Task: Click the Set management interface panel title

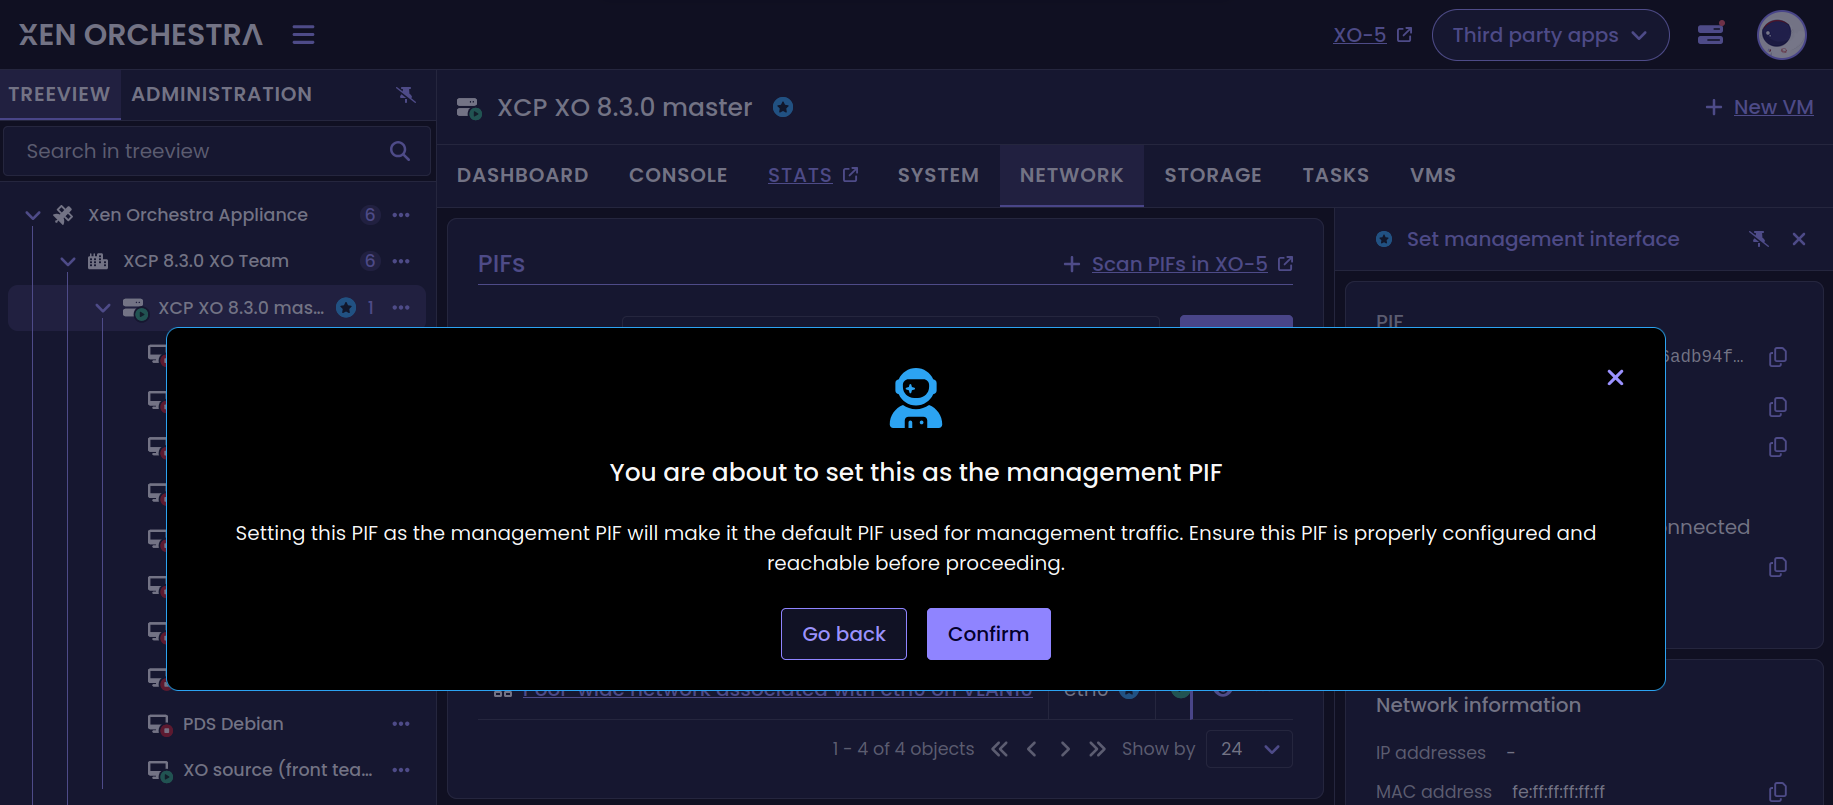Action: (1543, 239)
